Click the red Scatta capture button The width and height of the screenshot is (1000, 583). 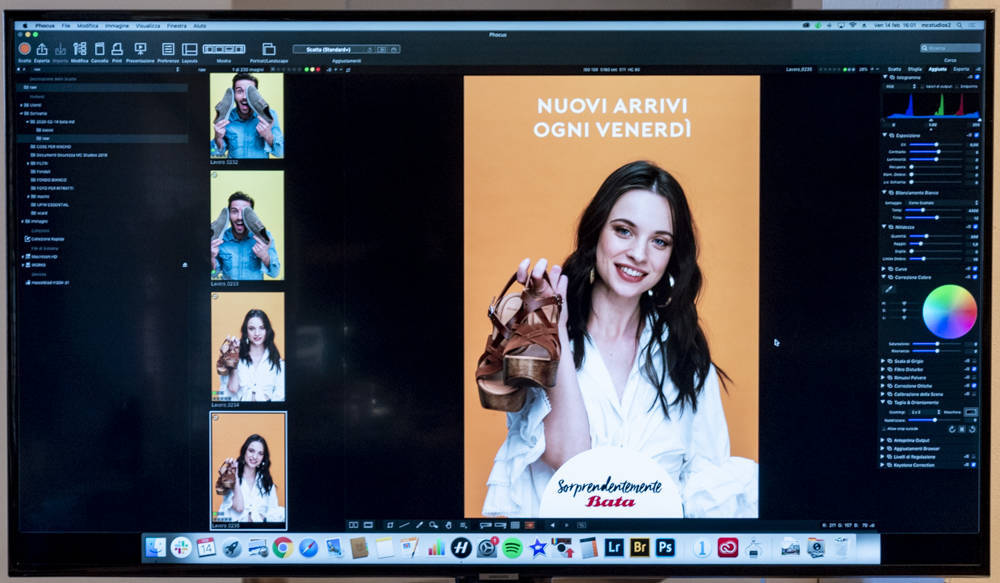pos(24,48)
